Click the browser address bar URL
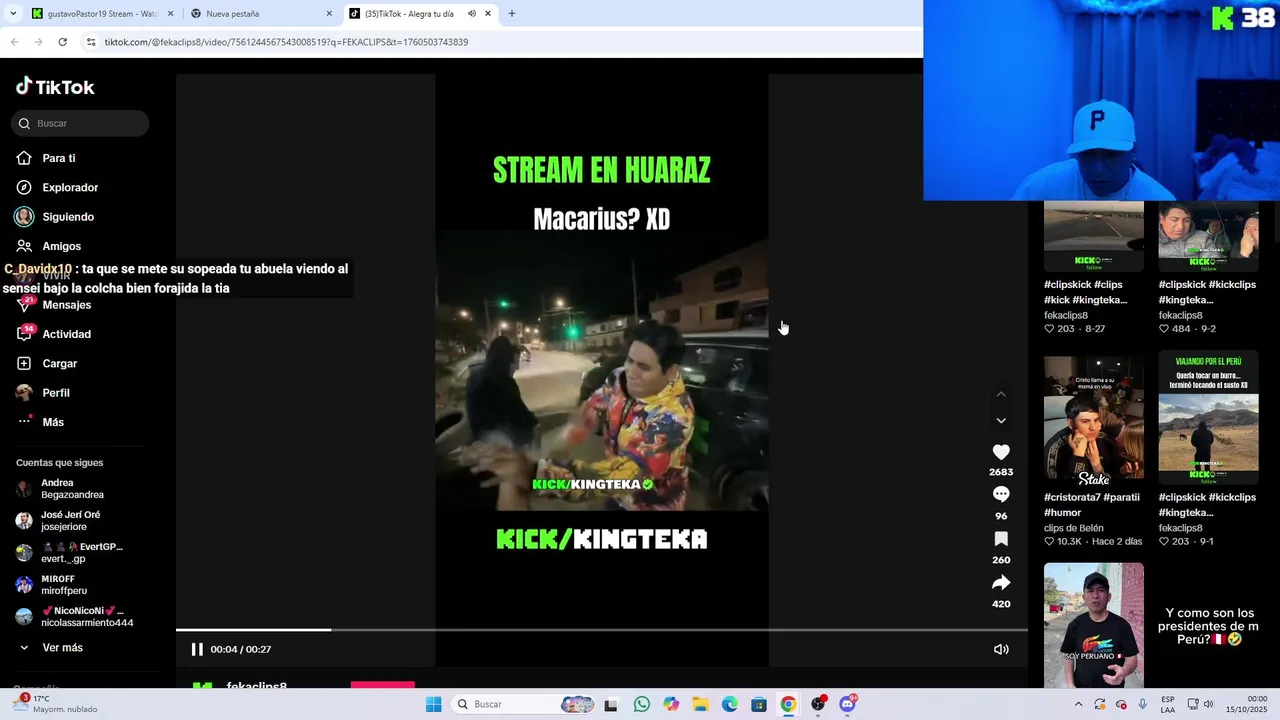The height and width of the screenshot is (720, 1280). tap(286, 42)
